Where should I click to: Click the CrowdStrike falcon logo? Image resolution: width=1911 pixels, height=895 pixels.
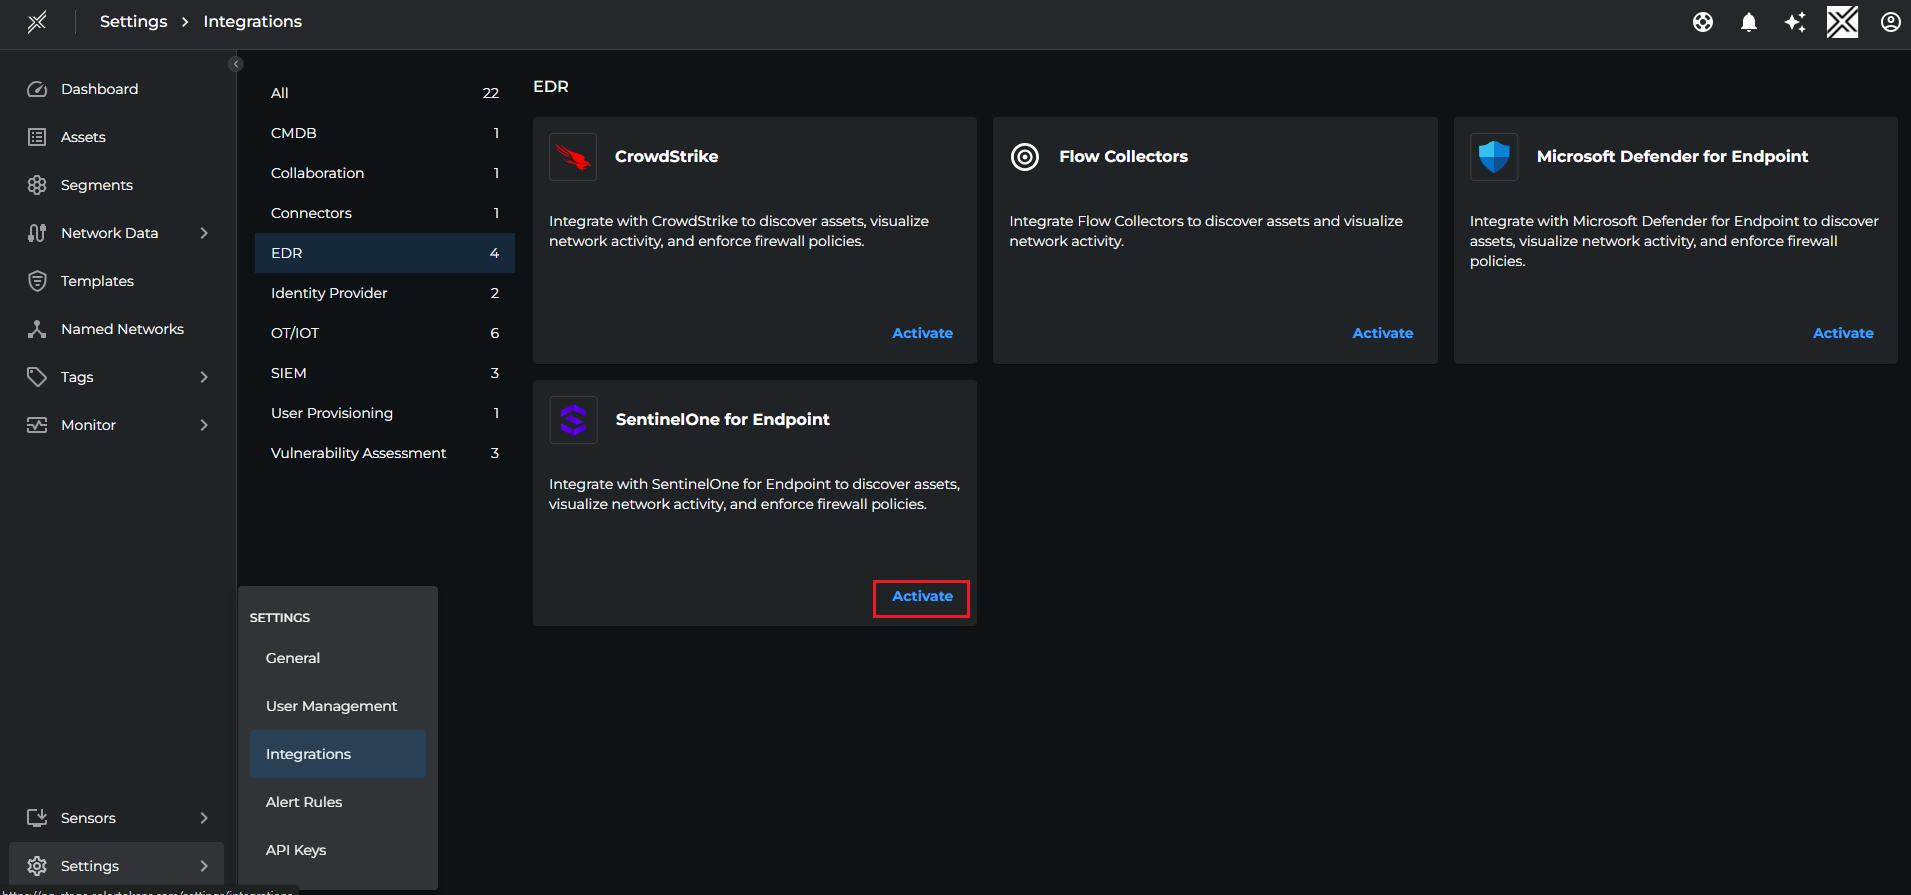pos(573,157)
